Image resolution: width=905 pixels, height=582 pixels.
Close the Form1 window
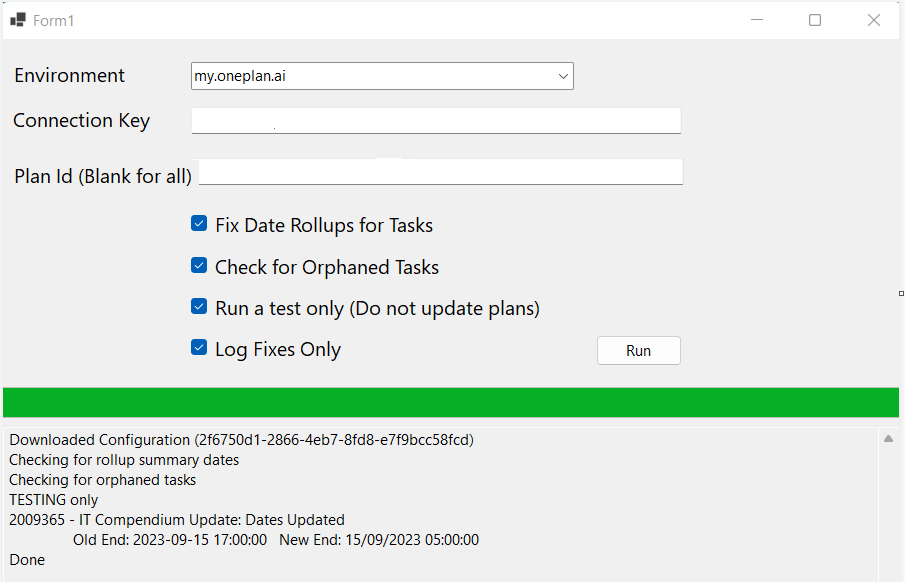click(874, 20)
